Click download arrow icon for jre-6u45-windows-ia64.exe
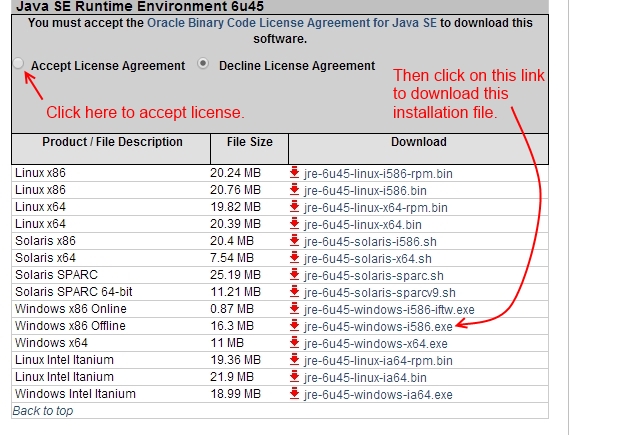This screenshot has width=618, height=435. [294, 393]
